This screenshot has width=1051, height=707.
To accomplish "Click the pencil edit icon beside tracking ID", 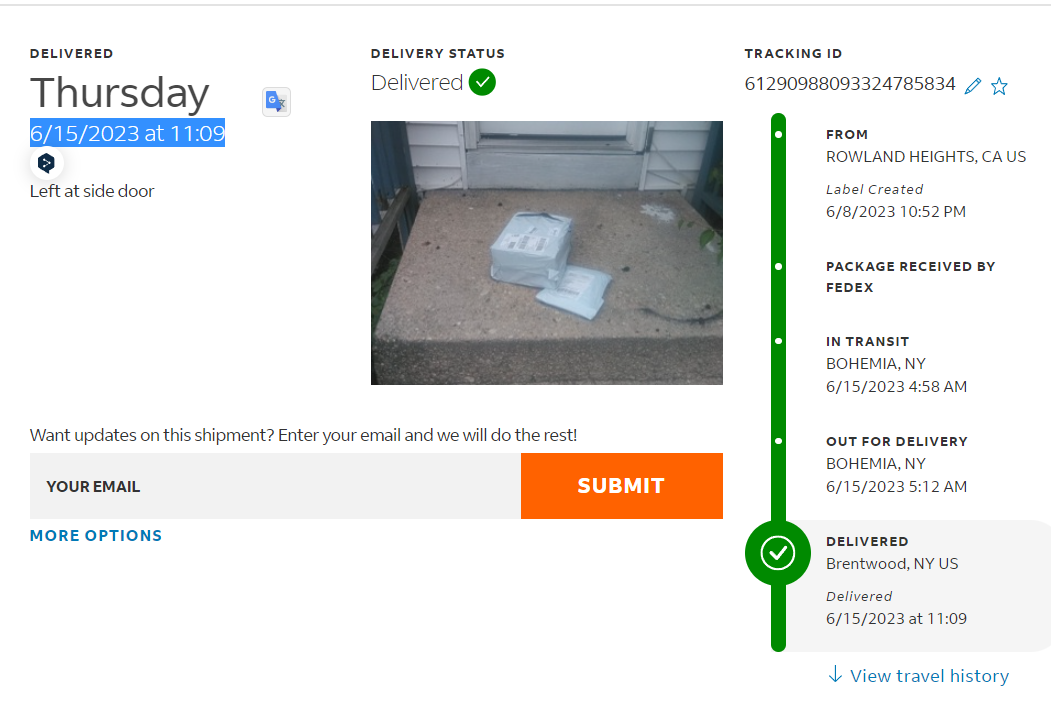I will point(973,86).
